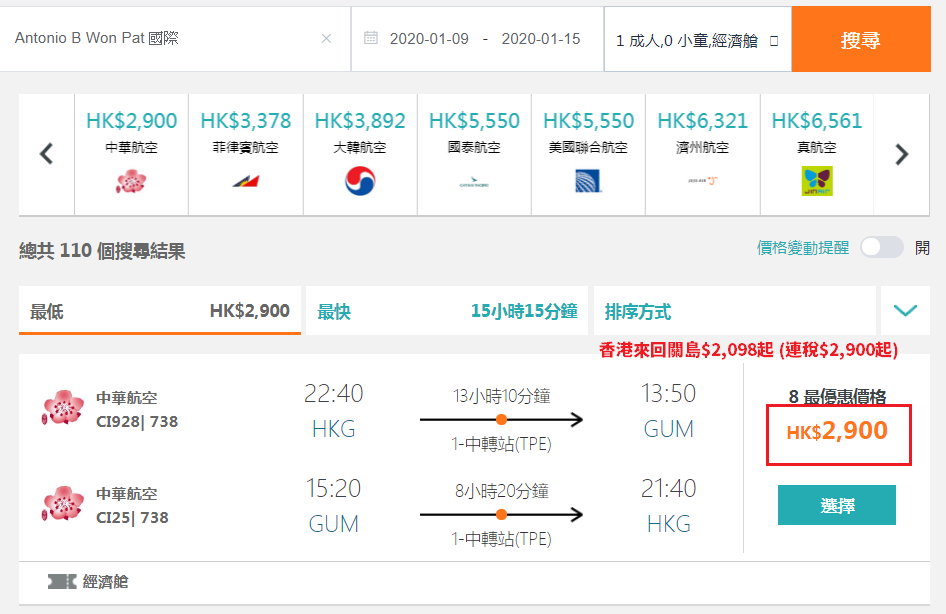Screen dimensions: 946x614
Task: Click the 經濟艙 cabin class label
Action: coord(106,581)
